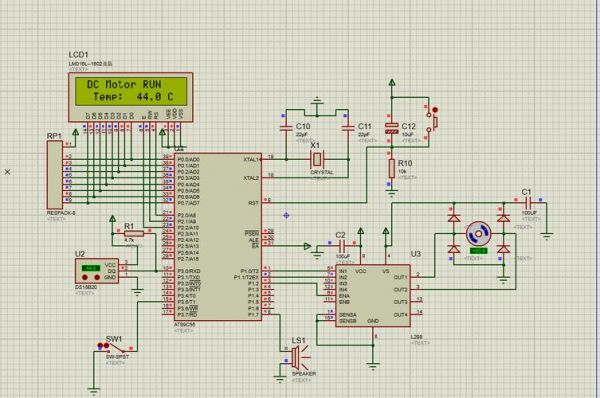The height and width of the screenshot is (398, 600).
Task: Click the DS18B20 right red temperature button
Action: click(x=97, y=277)
